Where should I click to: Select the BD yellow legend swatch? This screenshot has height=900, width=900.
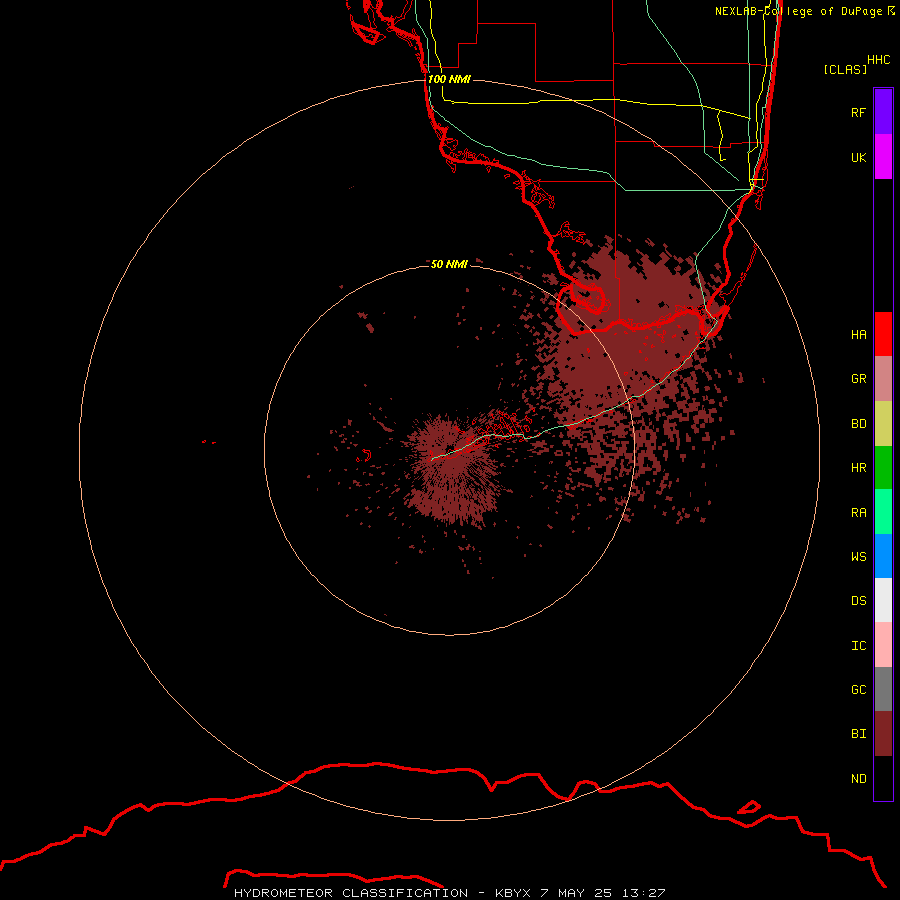[x=883, y=424]
